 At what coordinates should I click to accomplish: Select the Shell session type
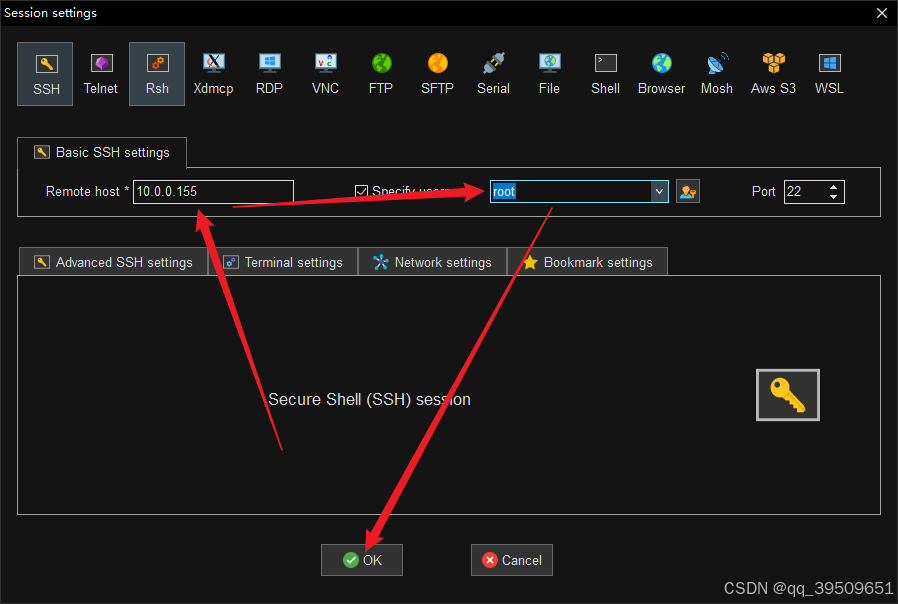[605, 74]
